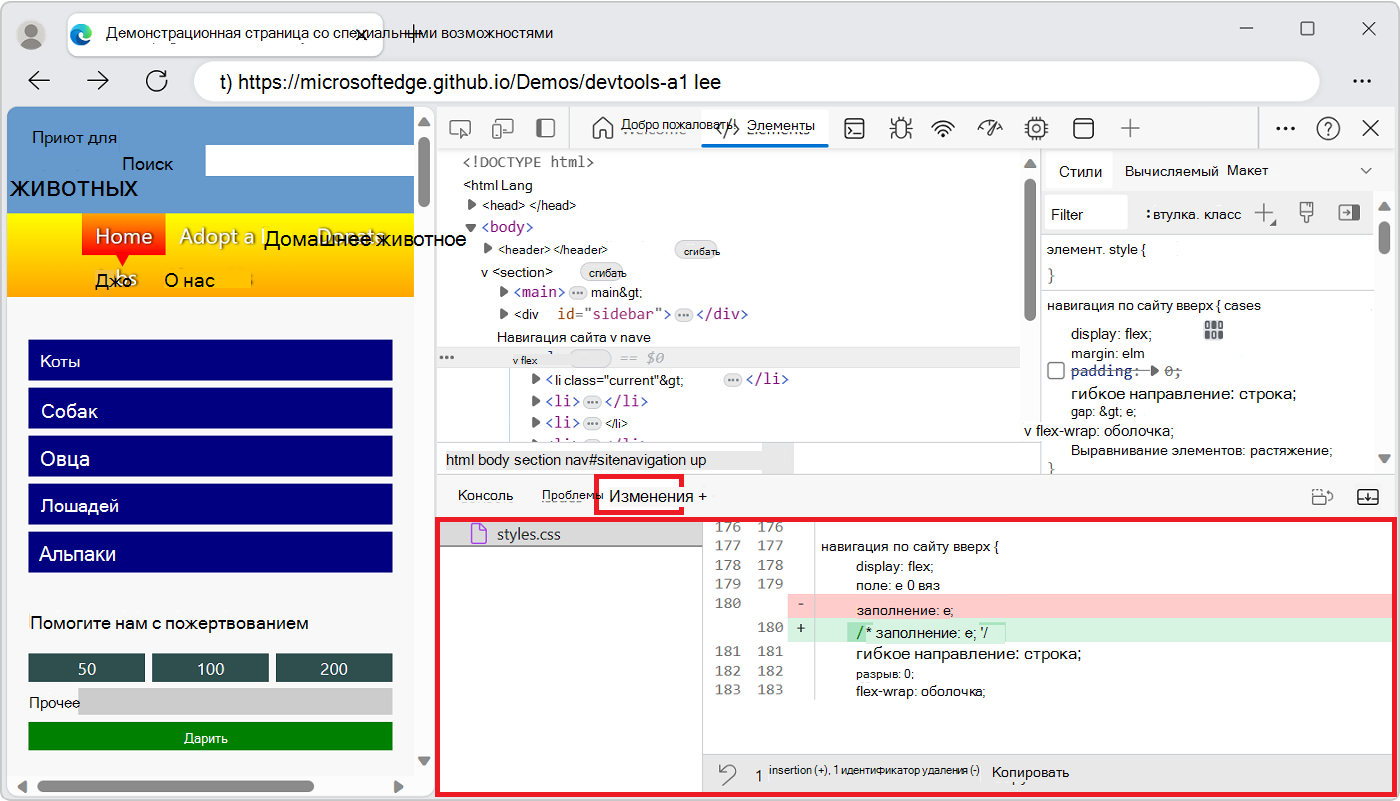Open the Овца sidebar link
Image resolution: width=1400 pixels, height=801 pixels.
pyautogui.click(x=210, y=458)
